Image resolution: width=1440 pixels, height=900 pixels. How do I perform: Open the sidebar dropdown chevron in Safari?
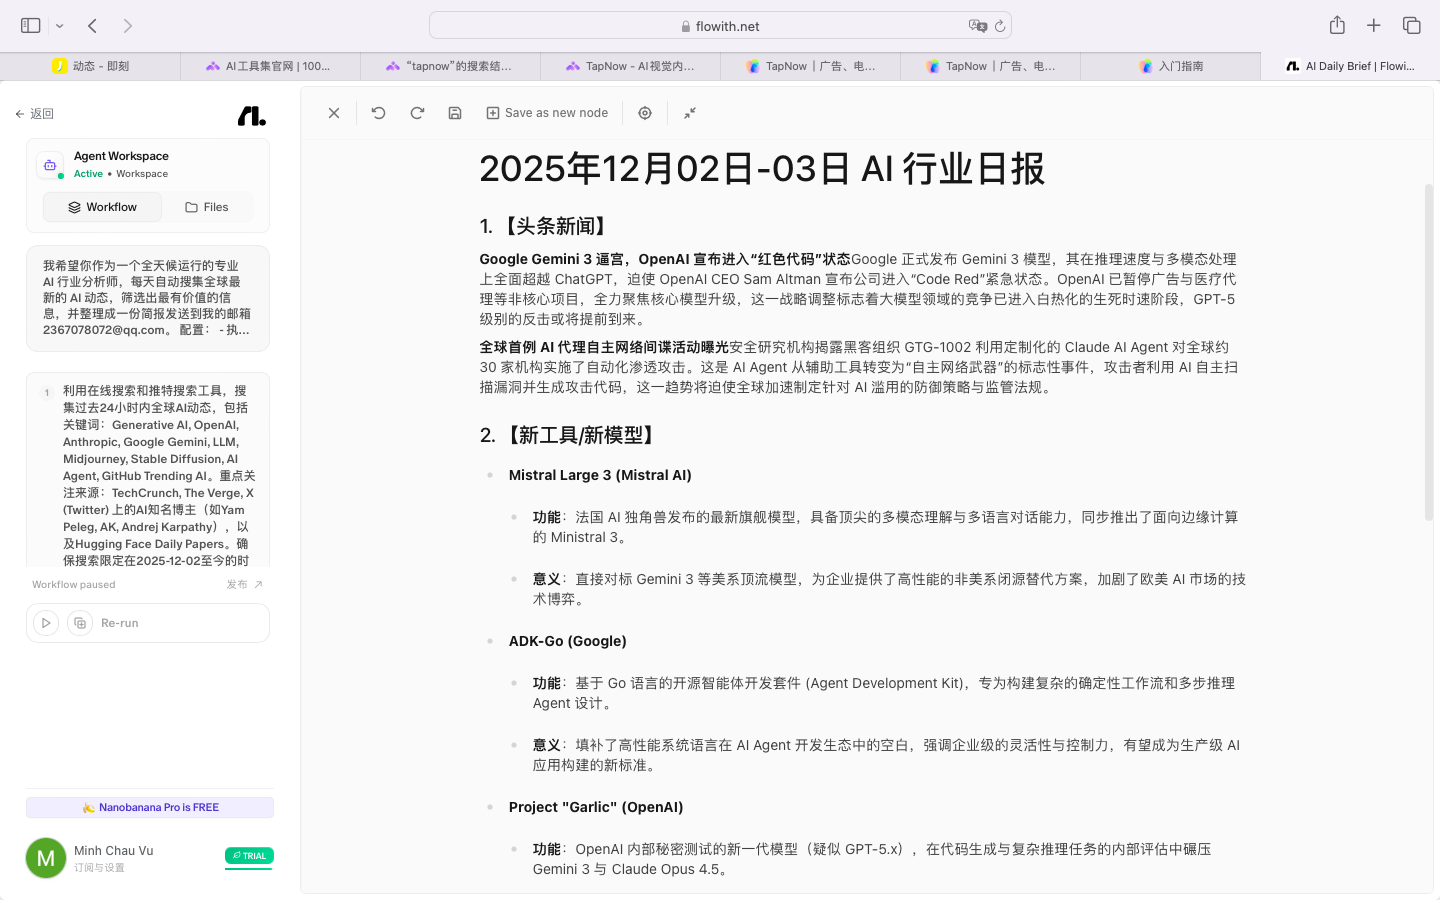pyautogui.click(x=60, y=26)
